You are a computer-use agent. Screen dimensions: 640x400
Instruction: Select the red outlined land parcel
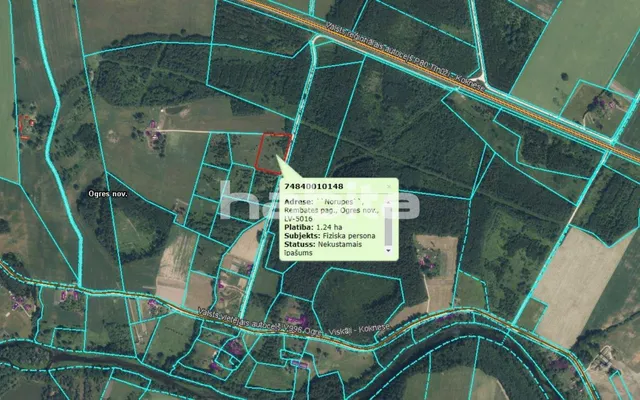click(273, 153)
